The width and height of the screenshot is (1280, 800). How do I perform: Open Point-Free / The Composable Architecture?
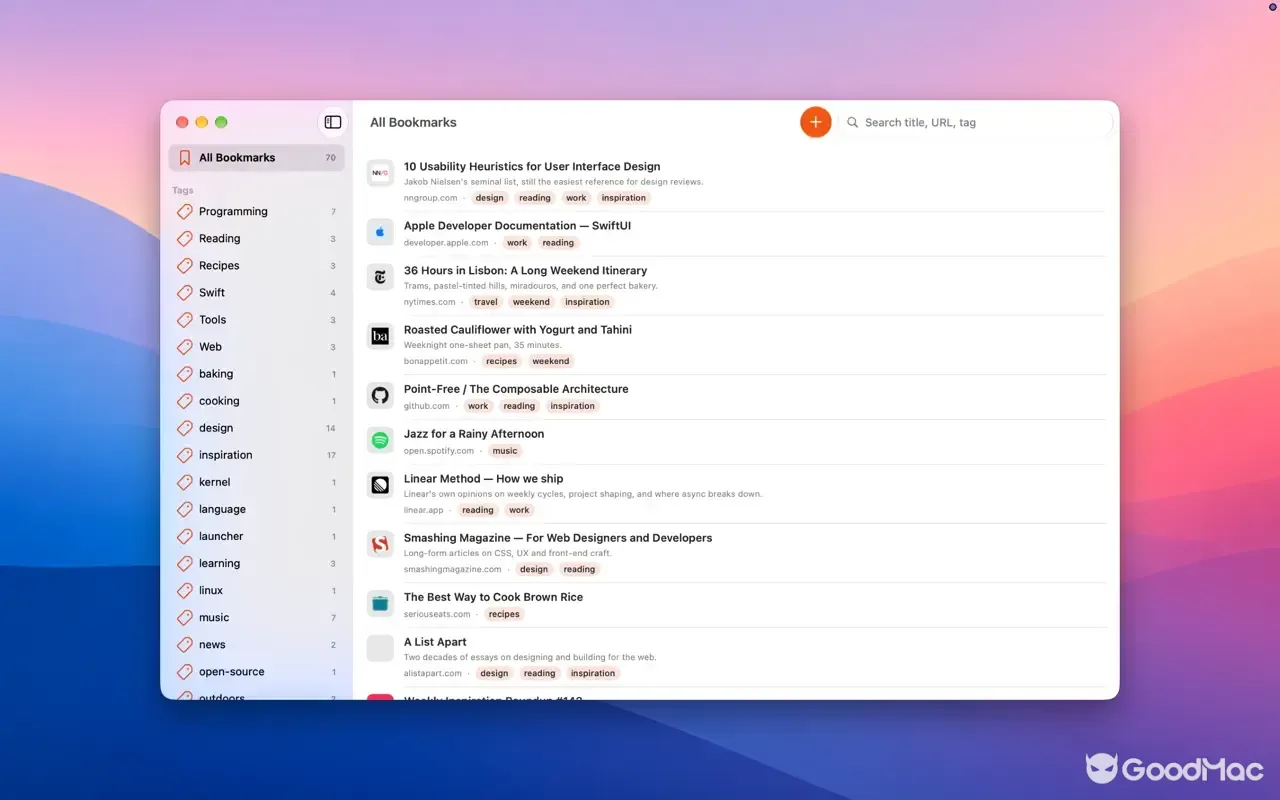point(516,389)
